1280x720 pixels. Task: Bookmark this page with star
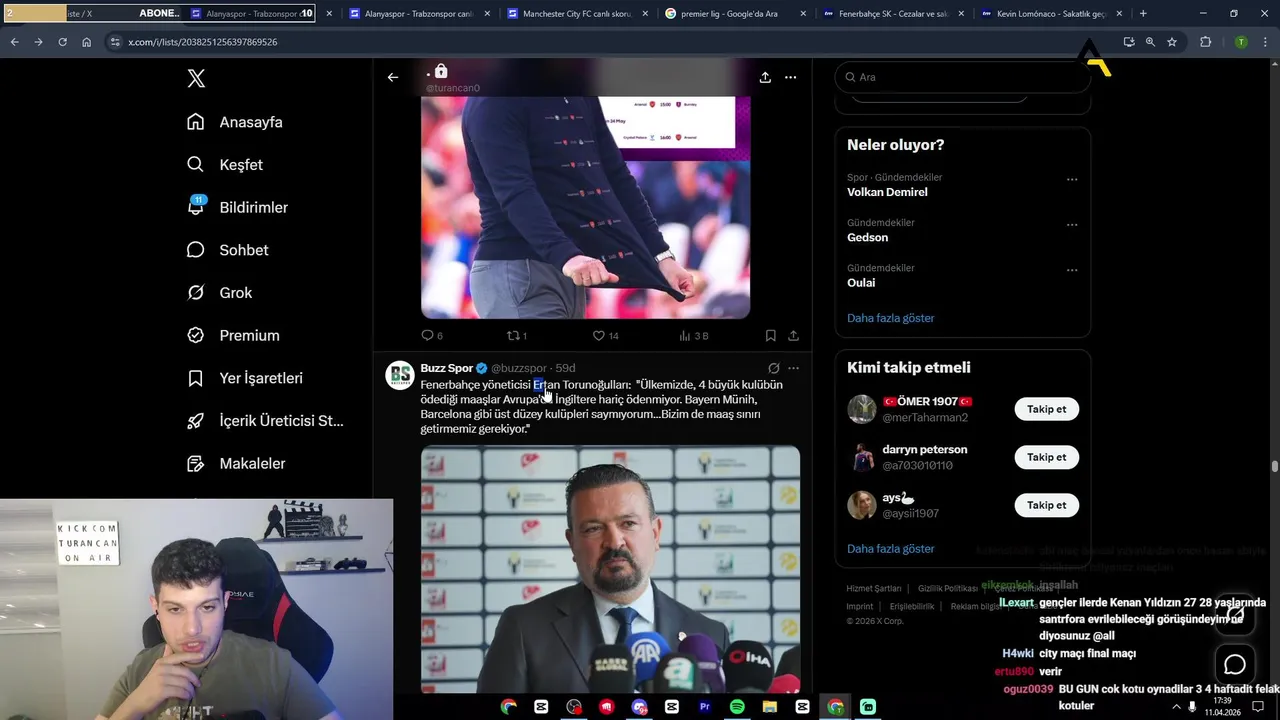pyautogui.click(x=1172, y=42)
